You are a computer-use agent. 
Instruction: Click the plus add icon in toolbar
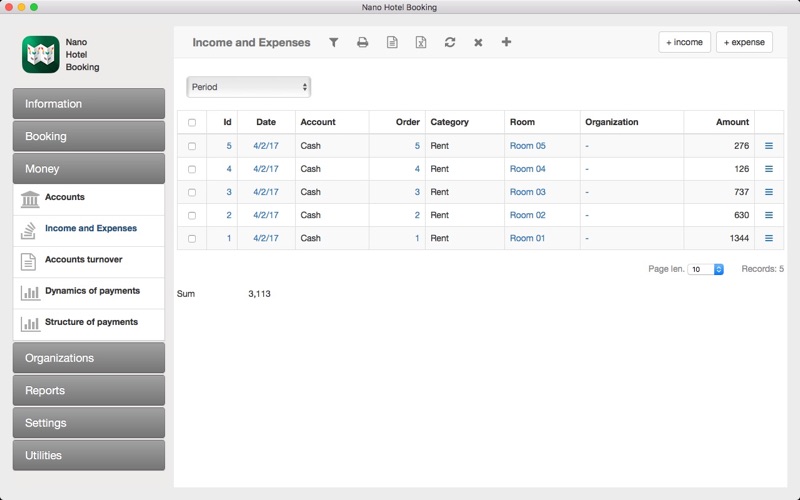[506, 42]
